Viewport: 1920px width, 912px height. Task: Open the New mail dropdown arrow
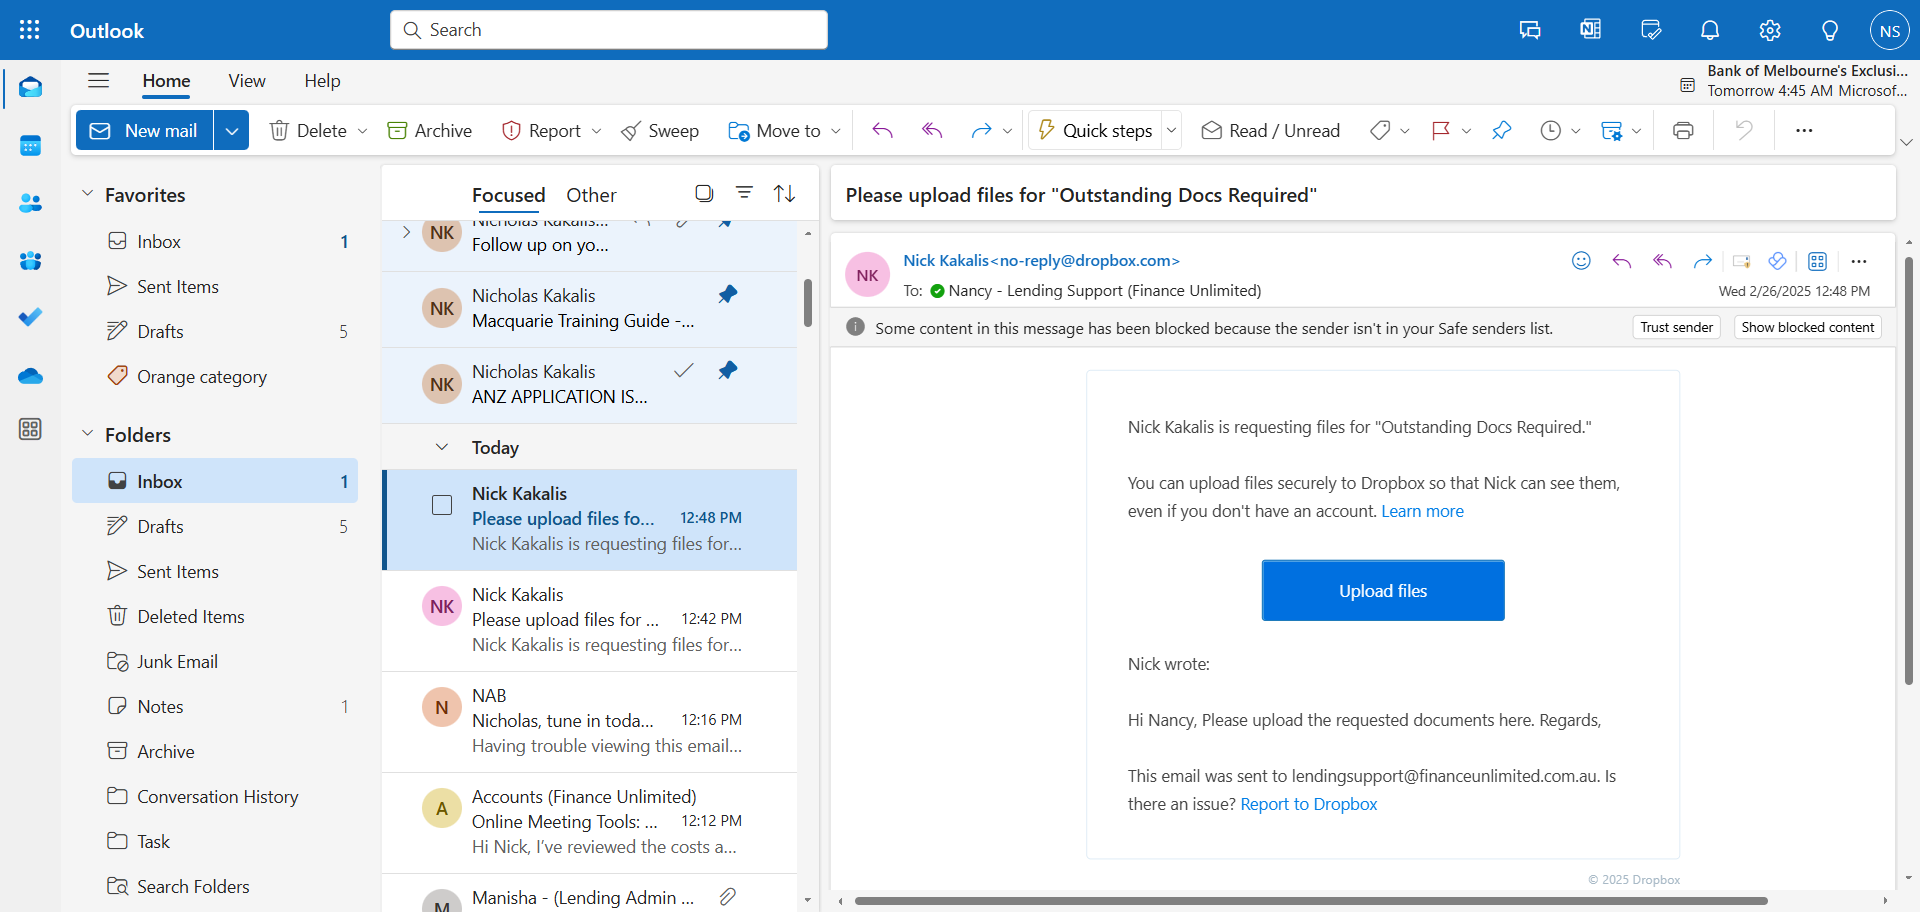(231, 131)
